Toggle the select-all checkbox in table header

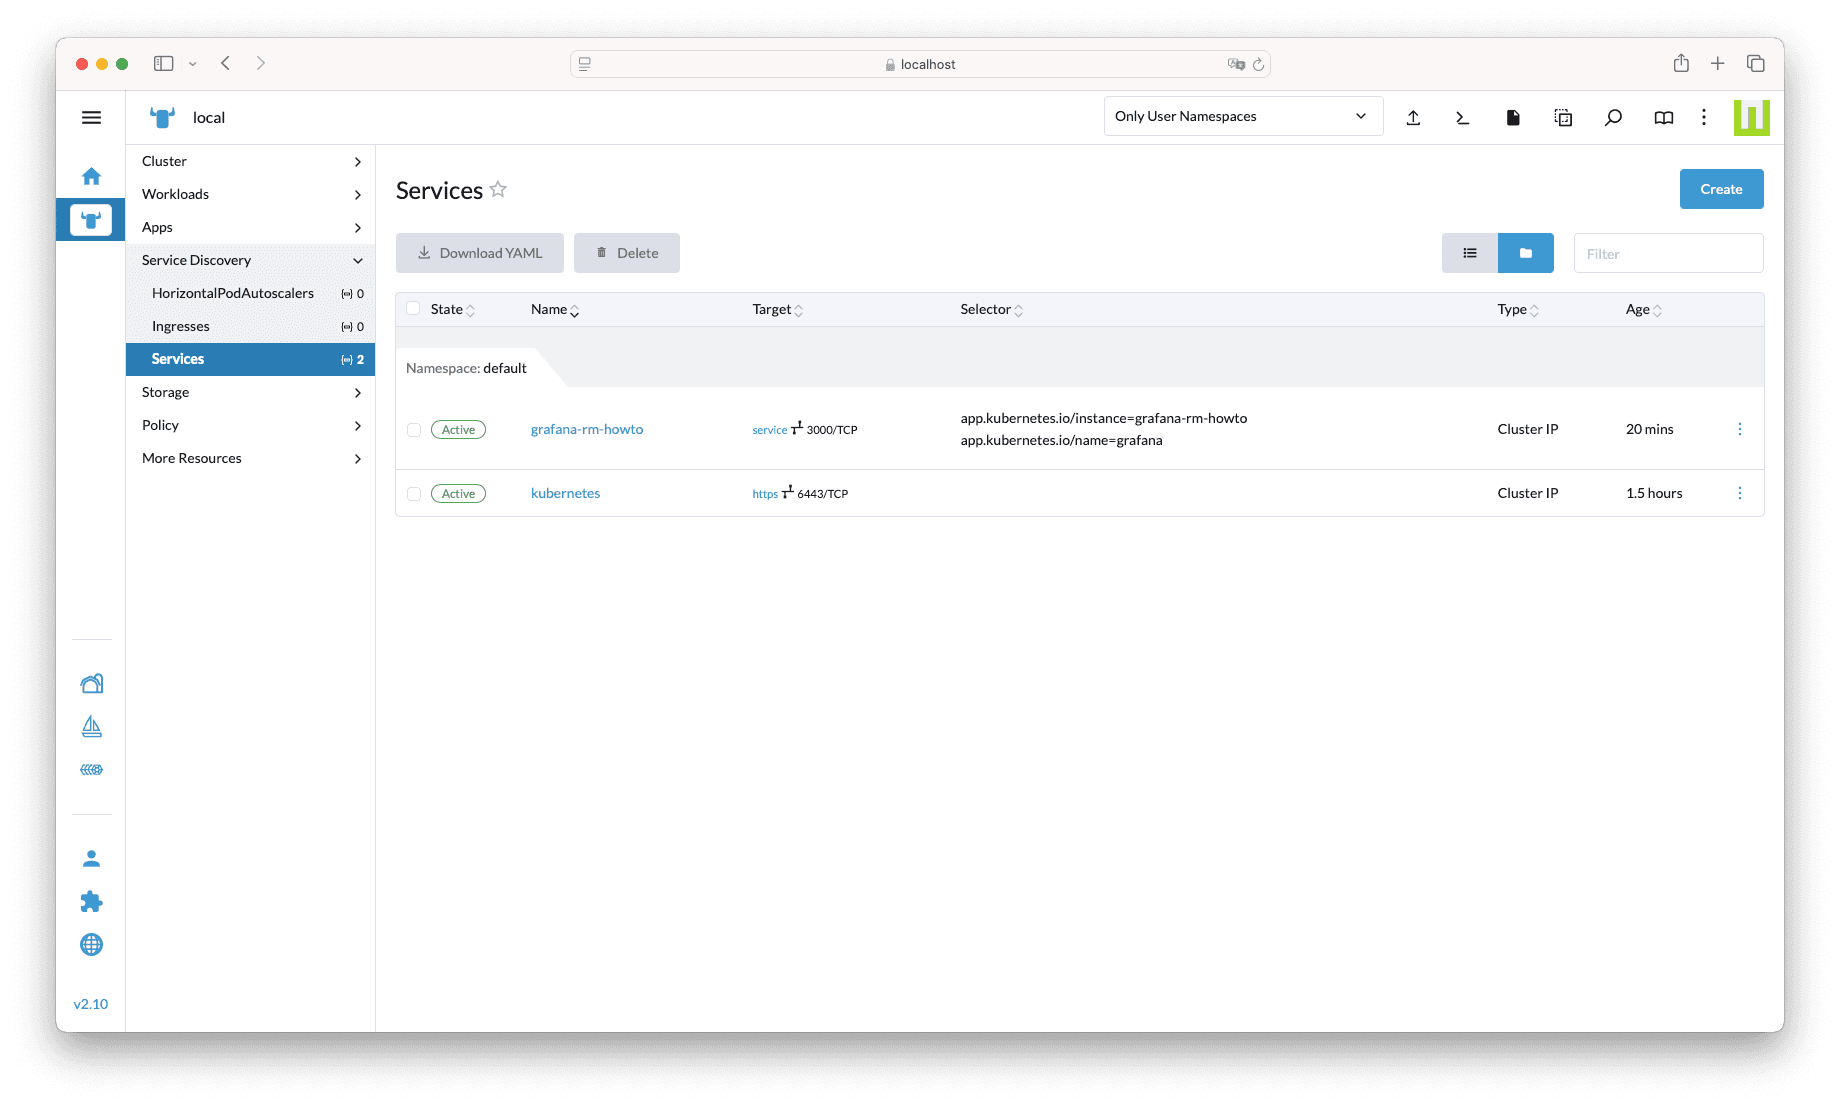[414, 309]
